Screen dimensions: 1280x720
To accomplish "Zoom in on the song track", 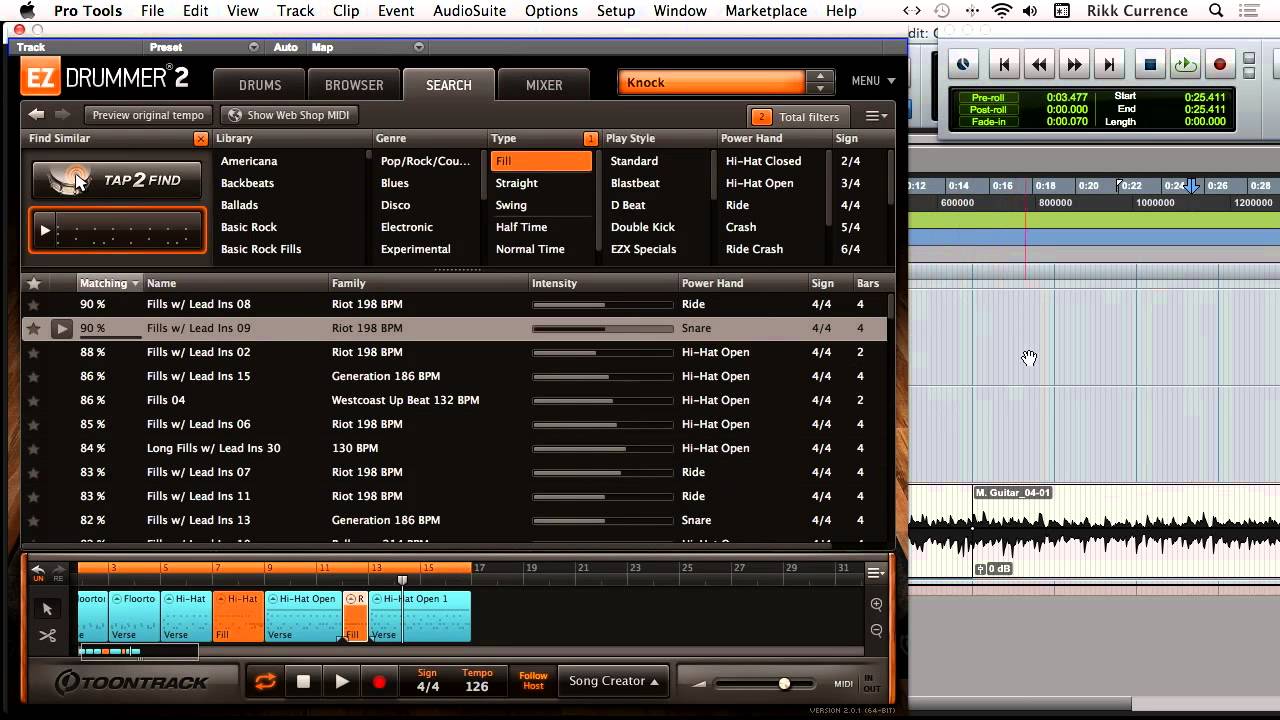I will coord(877,604).
